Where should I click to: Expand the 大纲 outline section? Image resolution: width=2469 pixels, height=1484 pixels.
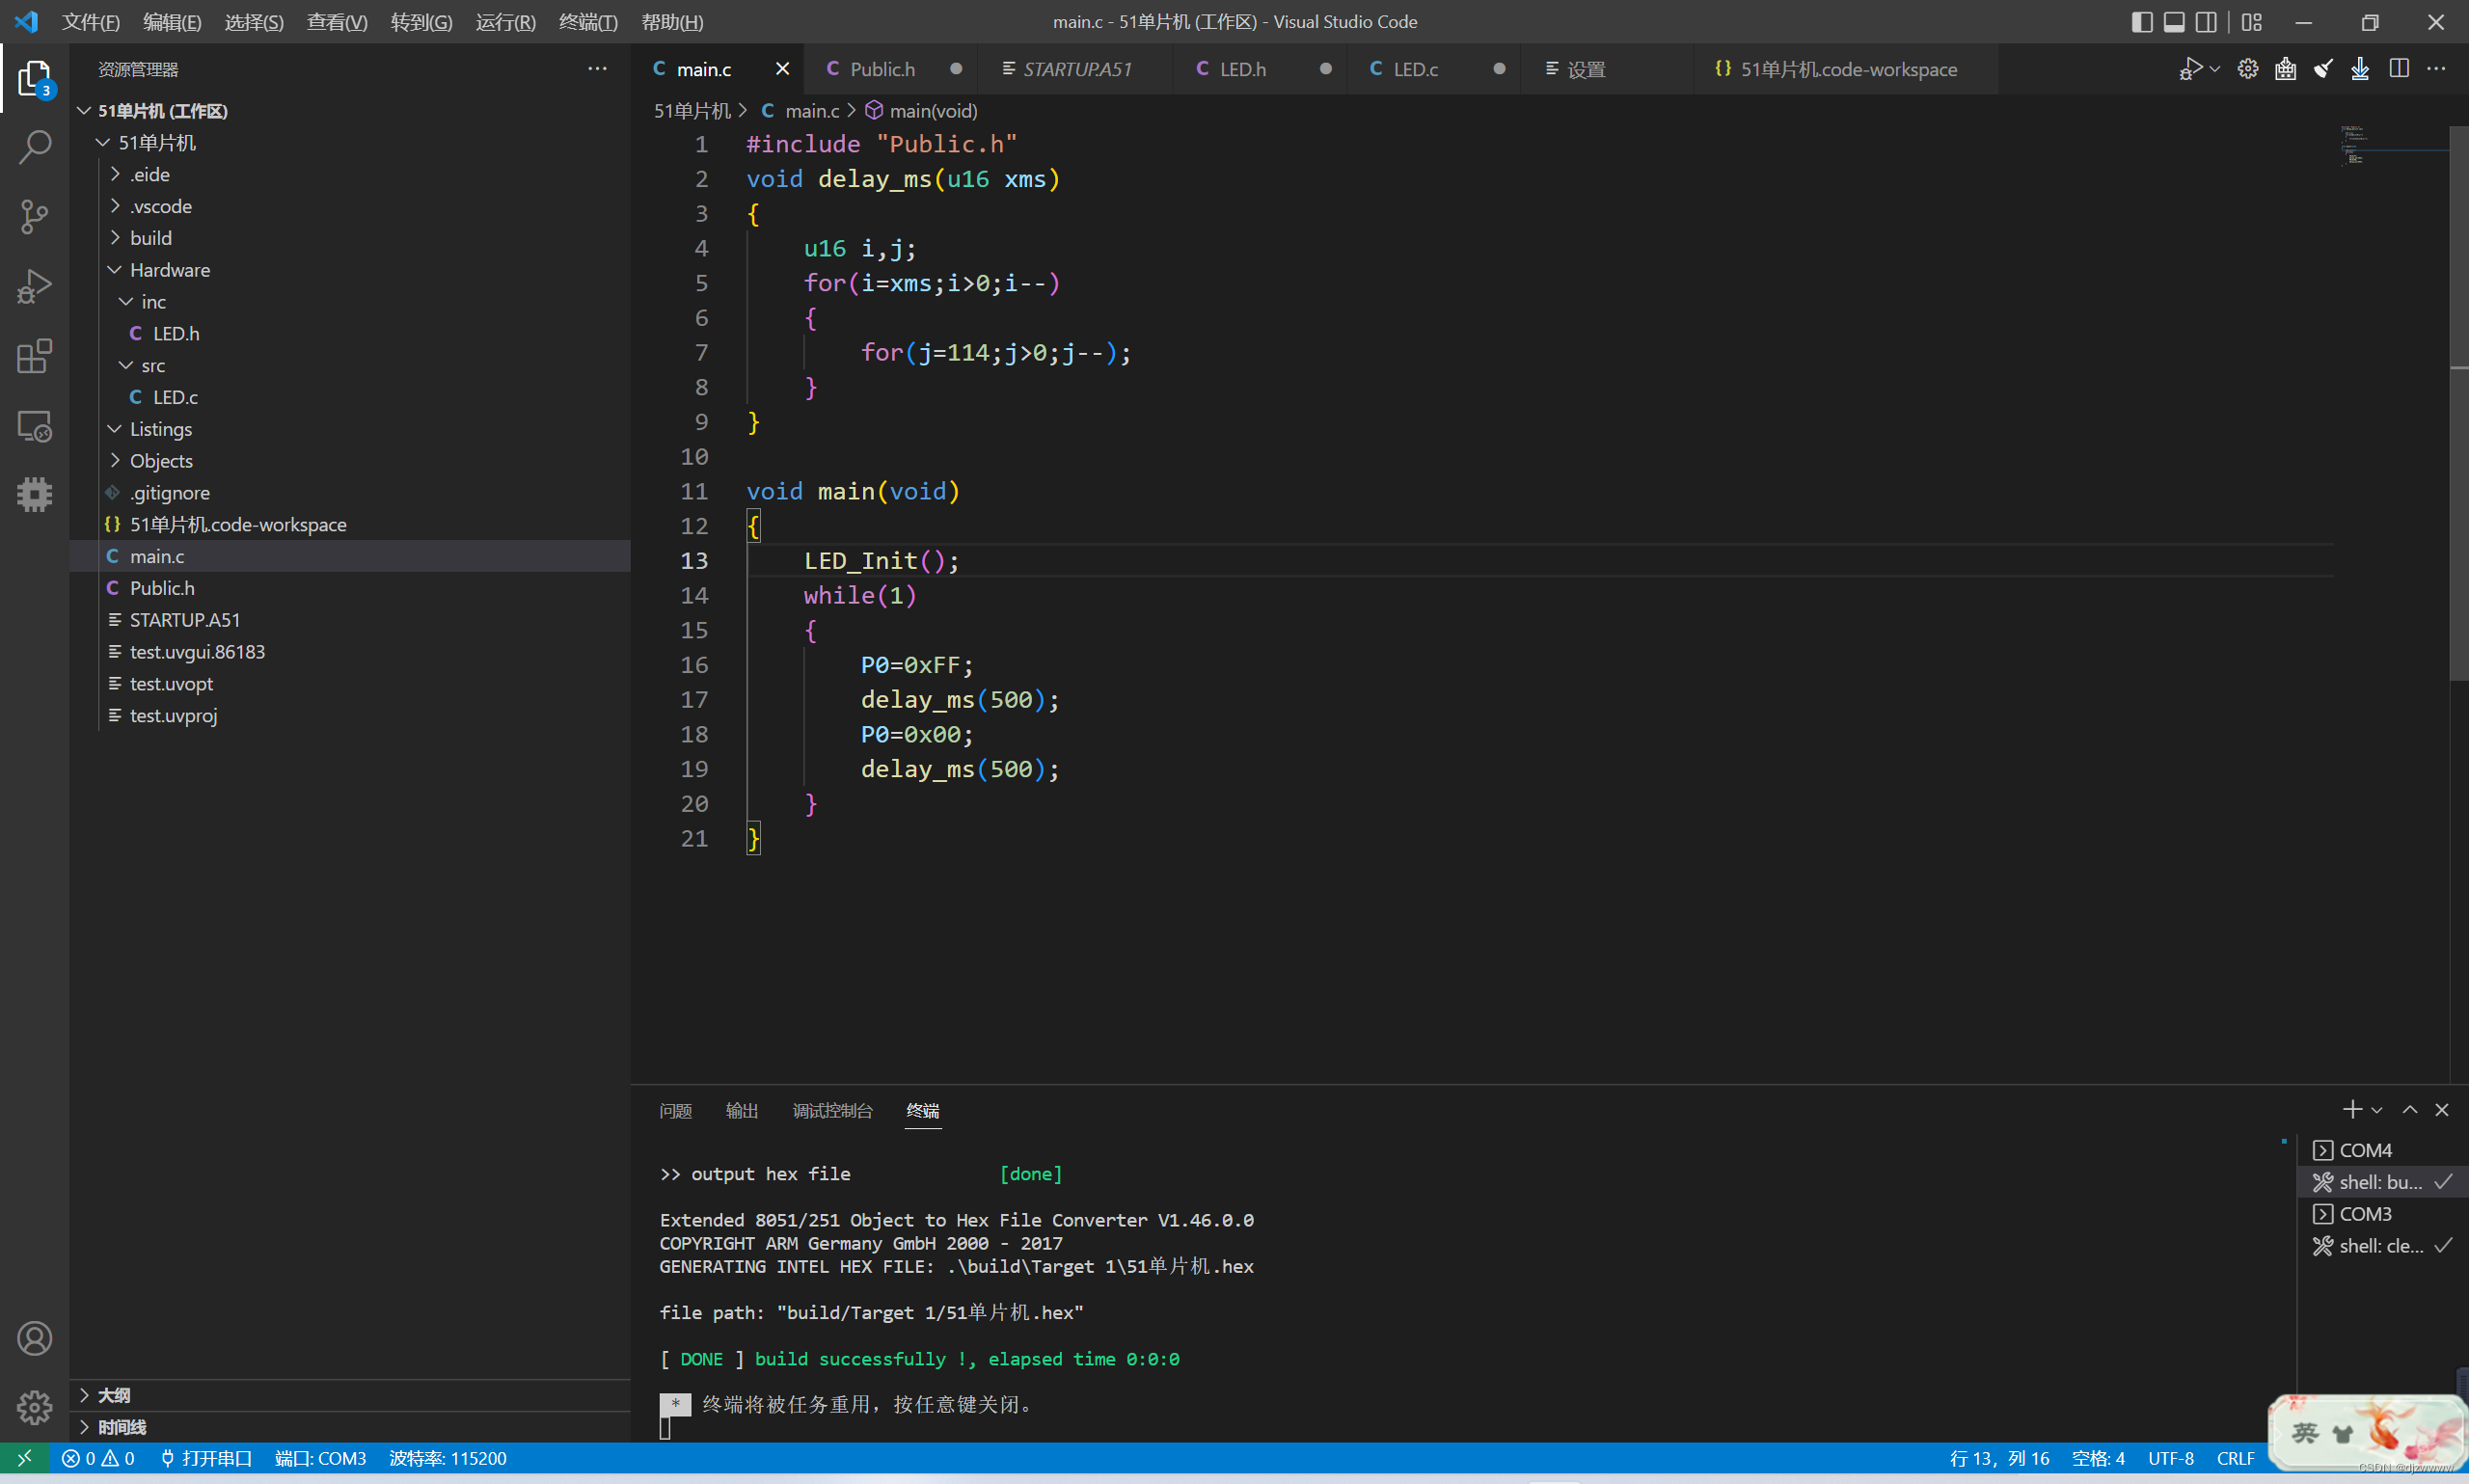coord(113,1395)
